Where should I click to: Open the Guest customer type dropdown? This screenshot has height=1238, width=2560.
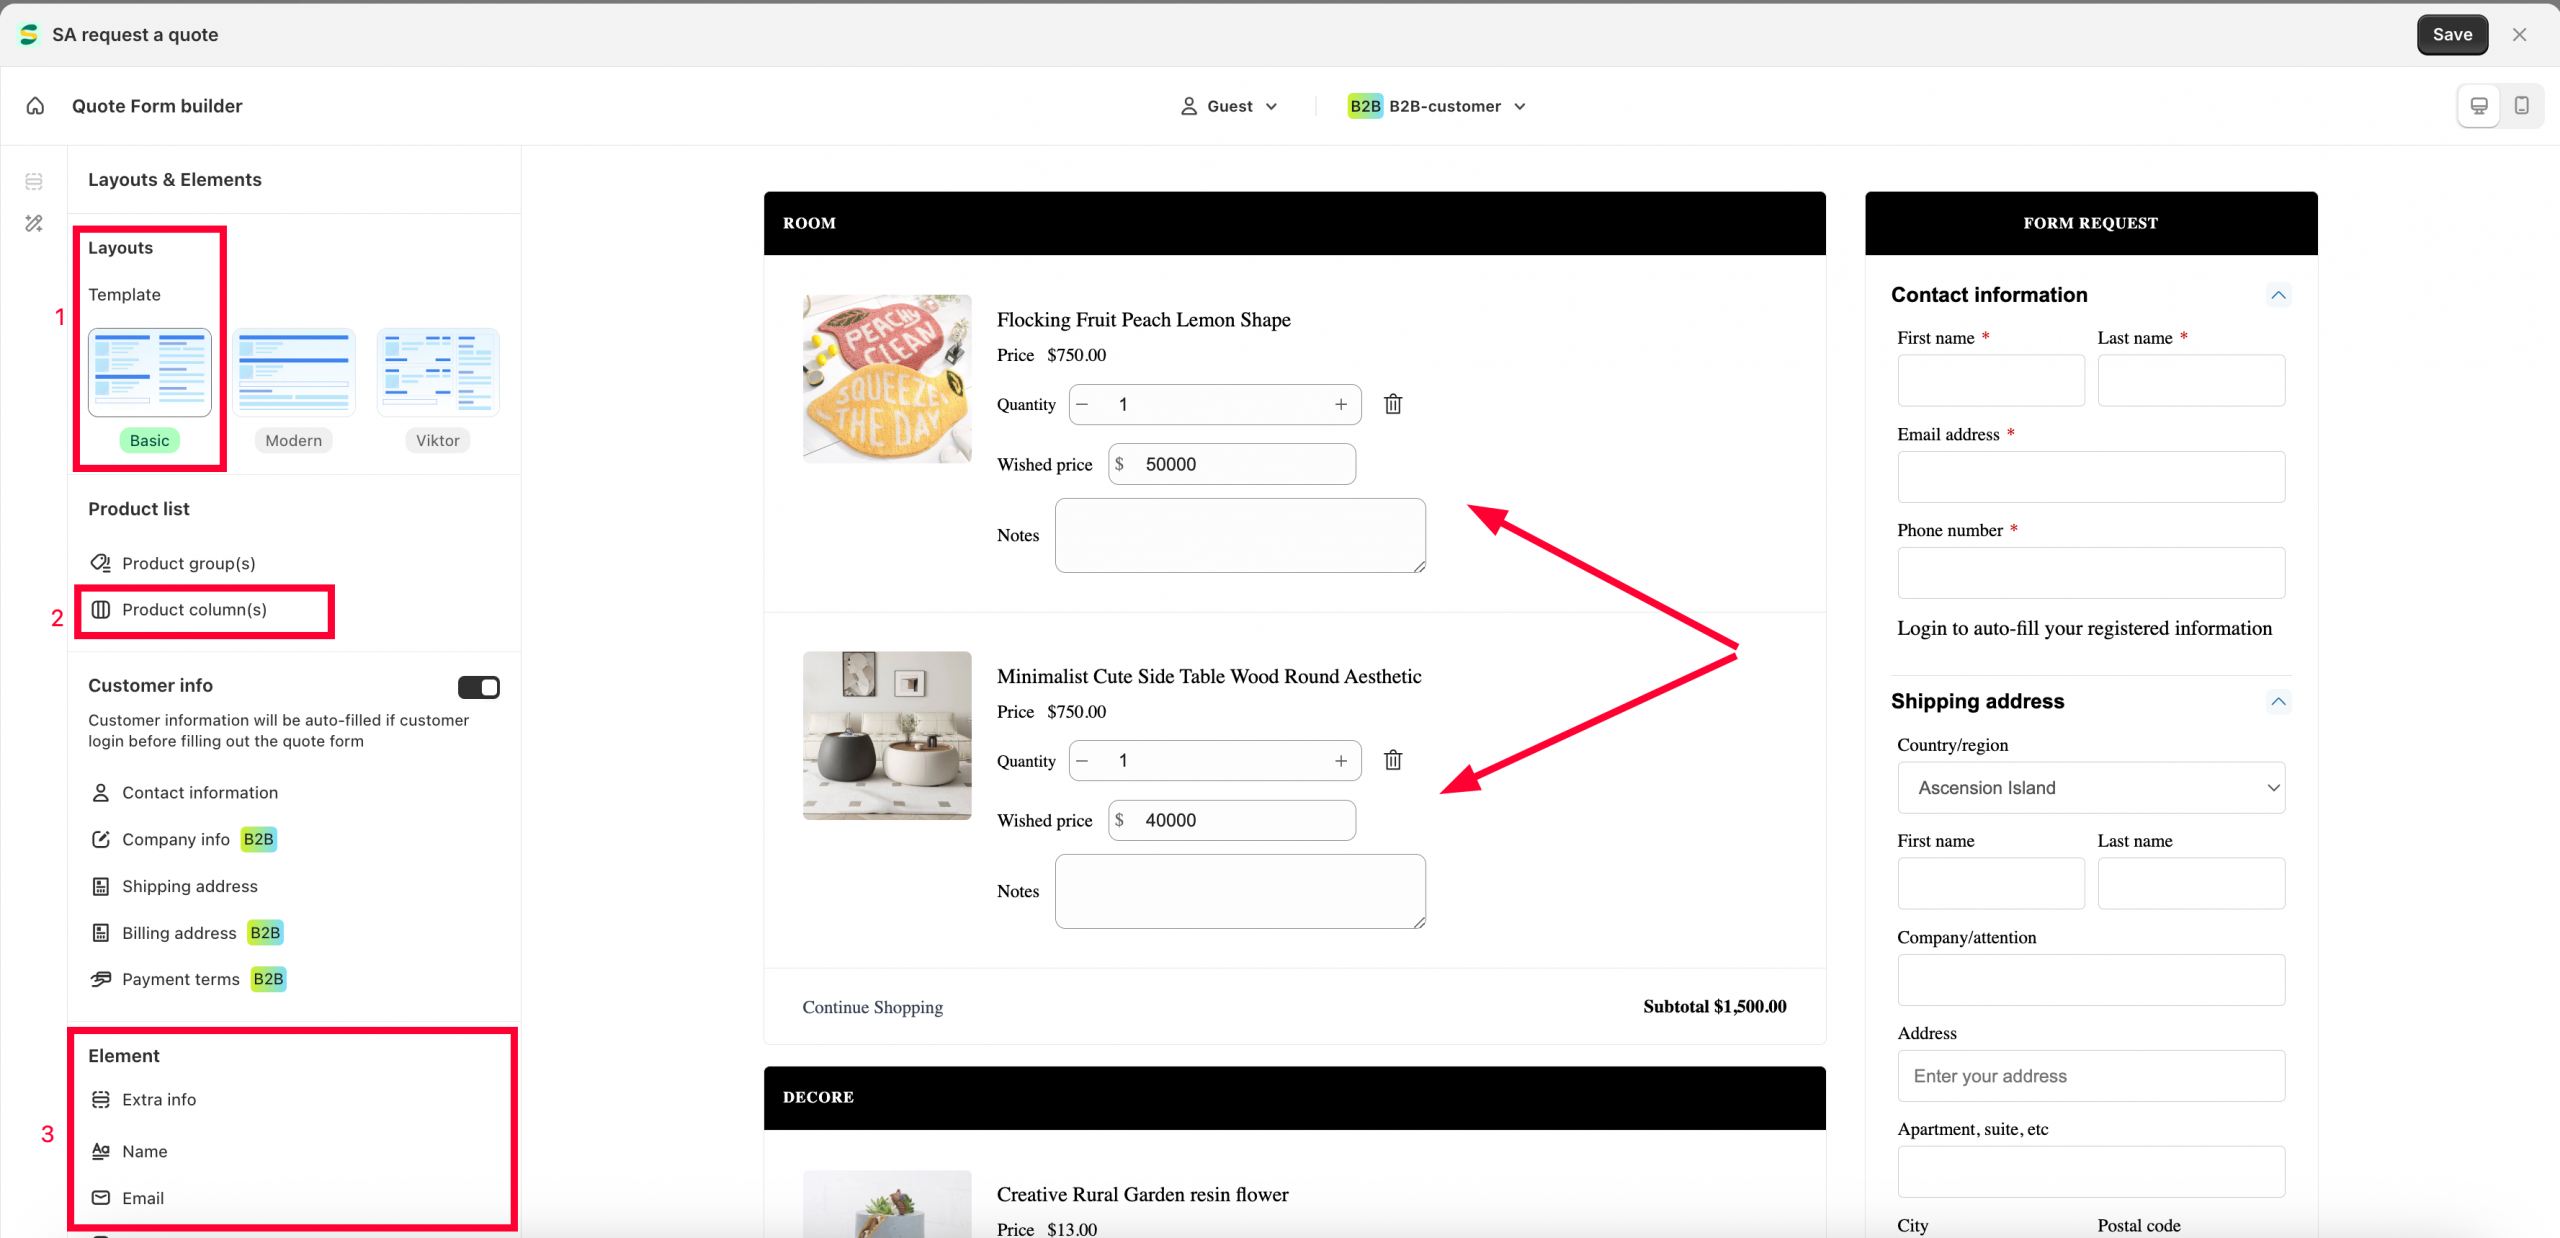pos(1230,106)
